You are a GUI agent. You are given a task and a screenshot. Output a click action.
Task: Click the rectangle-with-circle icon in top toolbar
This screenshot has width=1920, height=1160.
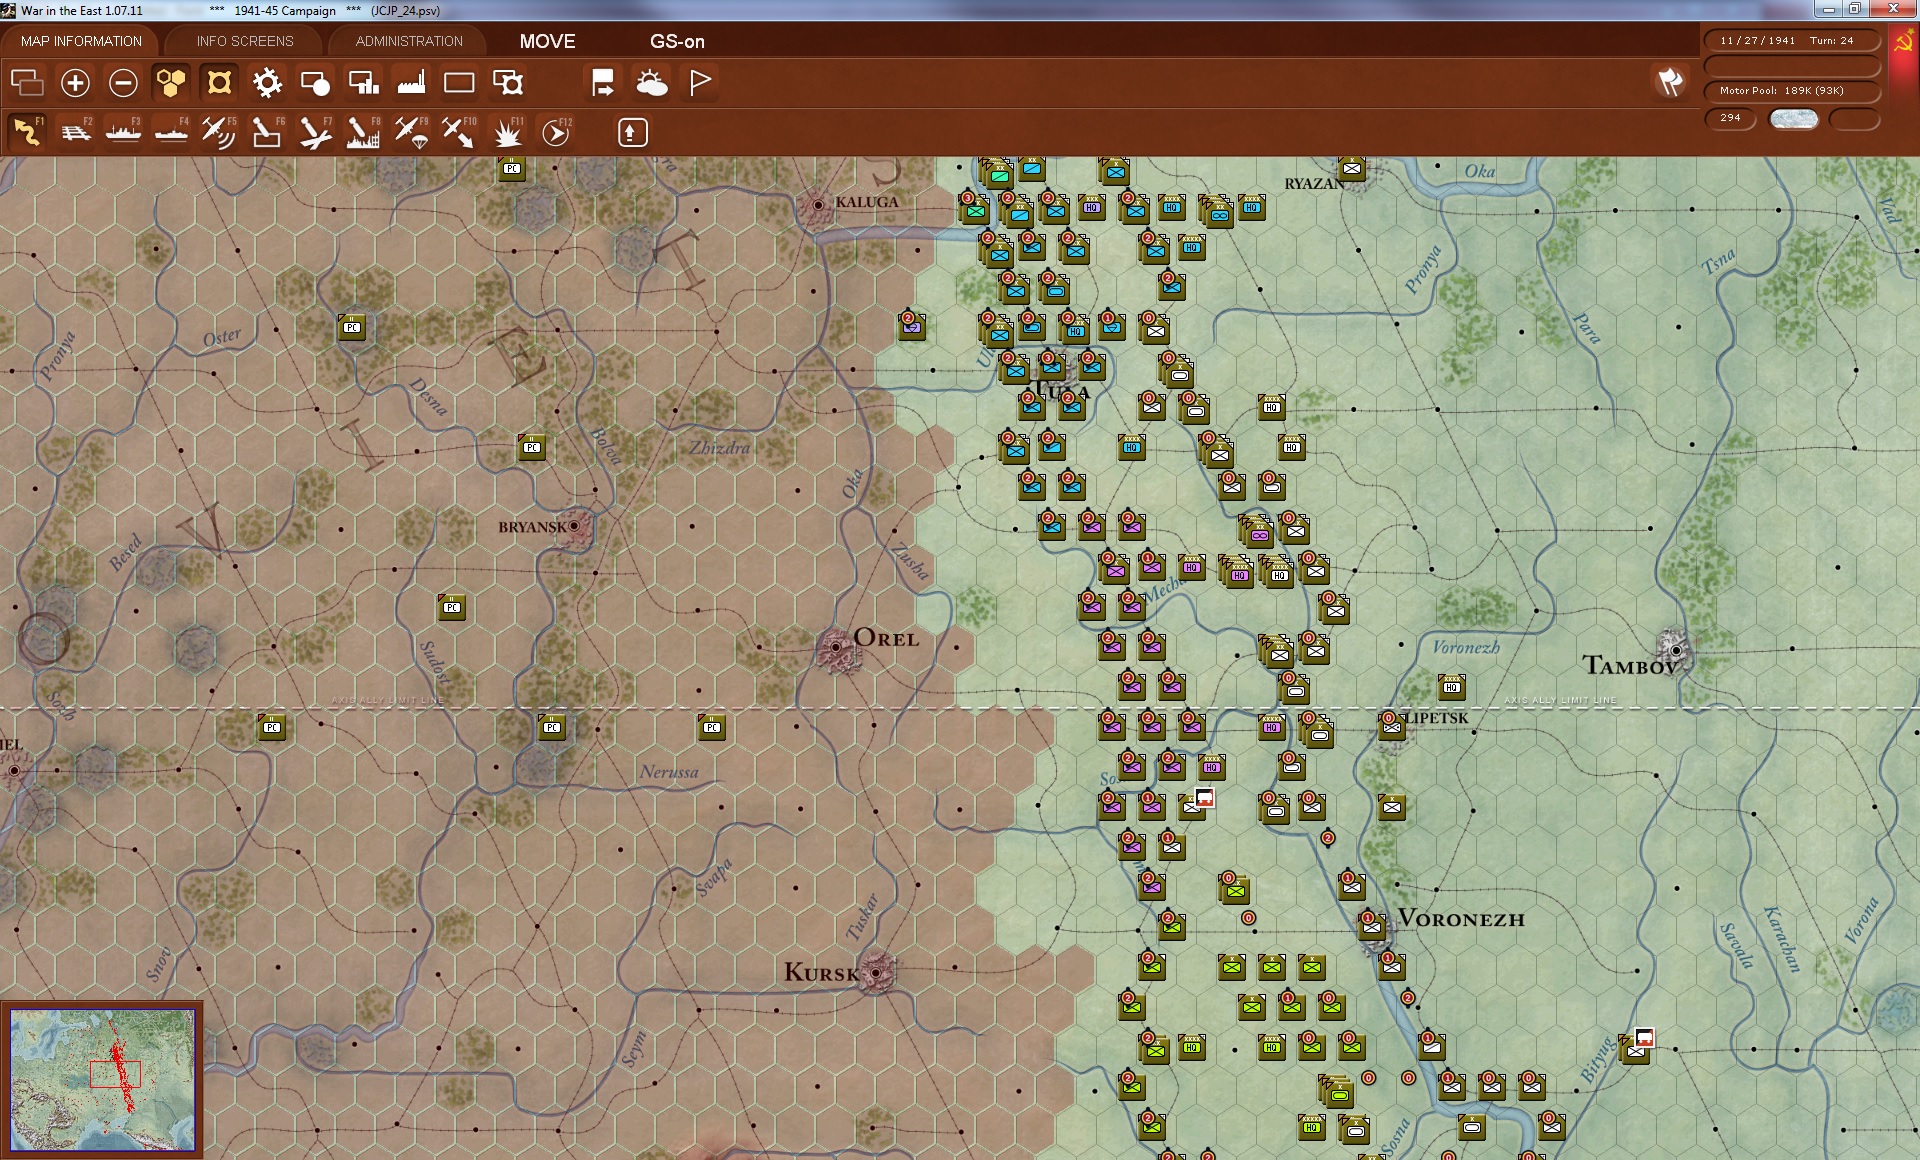tap(315, 82)
